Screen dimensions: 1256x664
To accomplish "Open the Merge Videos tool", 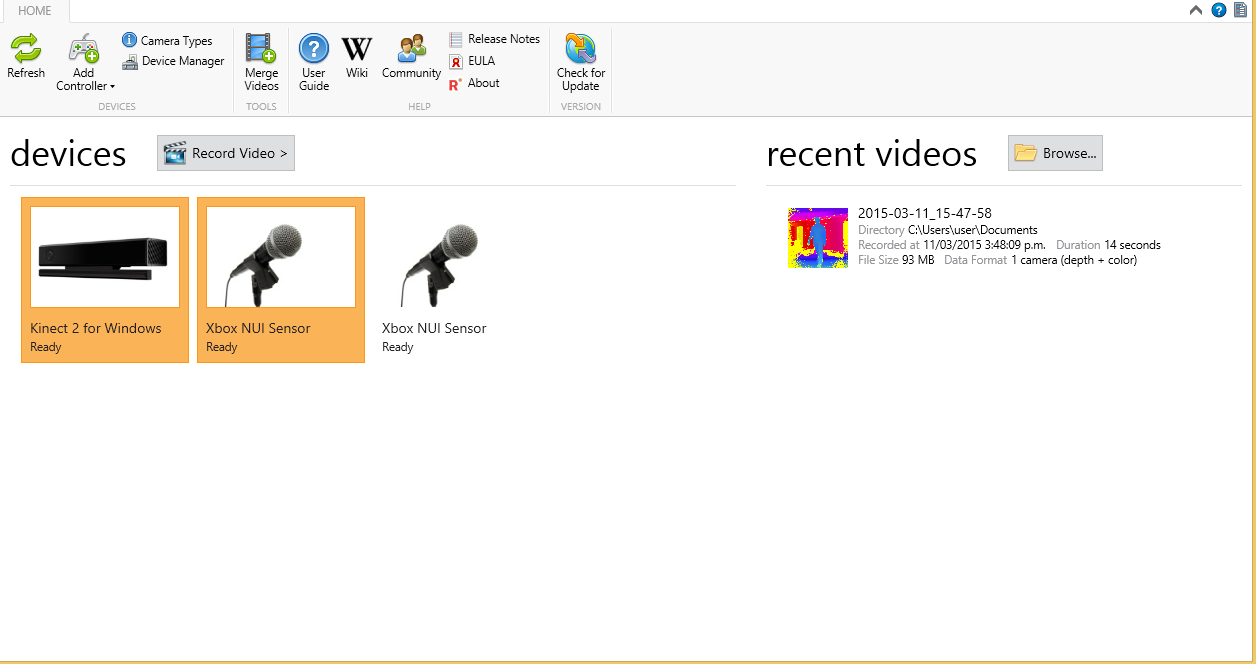I will (x=261, y=63).
